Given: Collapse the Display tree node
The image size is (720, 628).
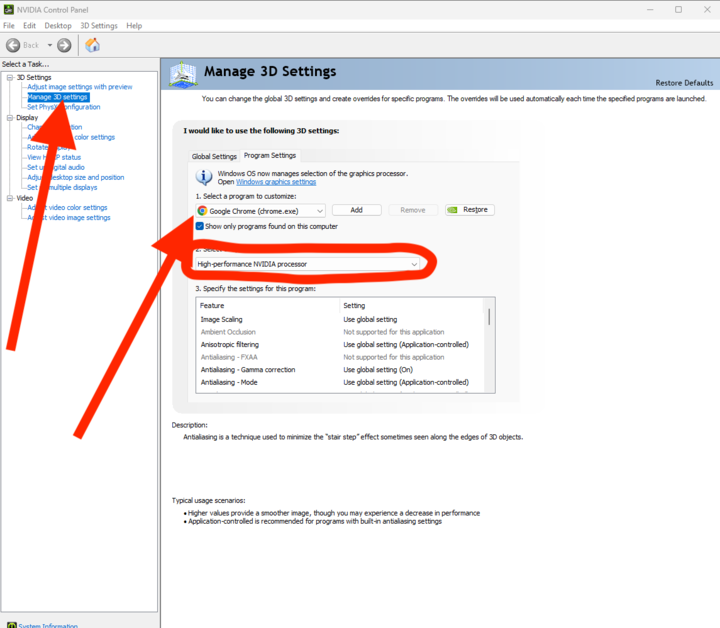Looking at the screenshot, I should [x=10, y=118].
